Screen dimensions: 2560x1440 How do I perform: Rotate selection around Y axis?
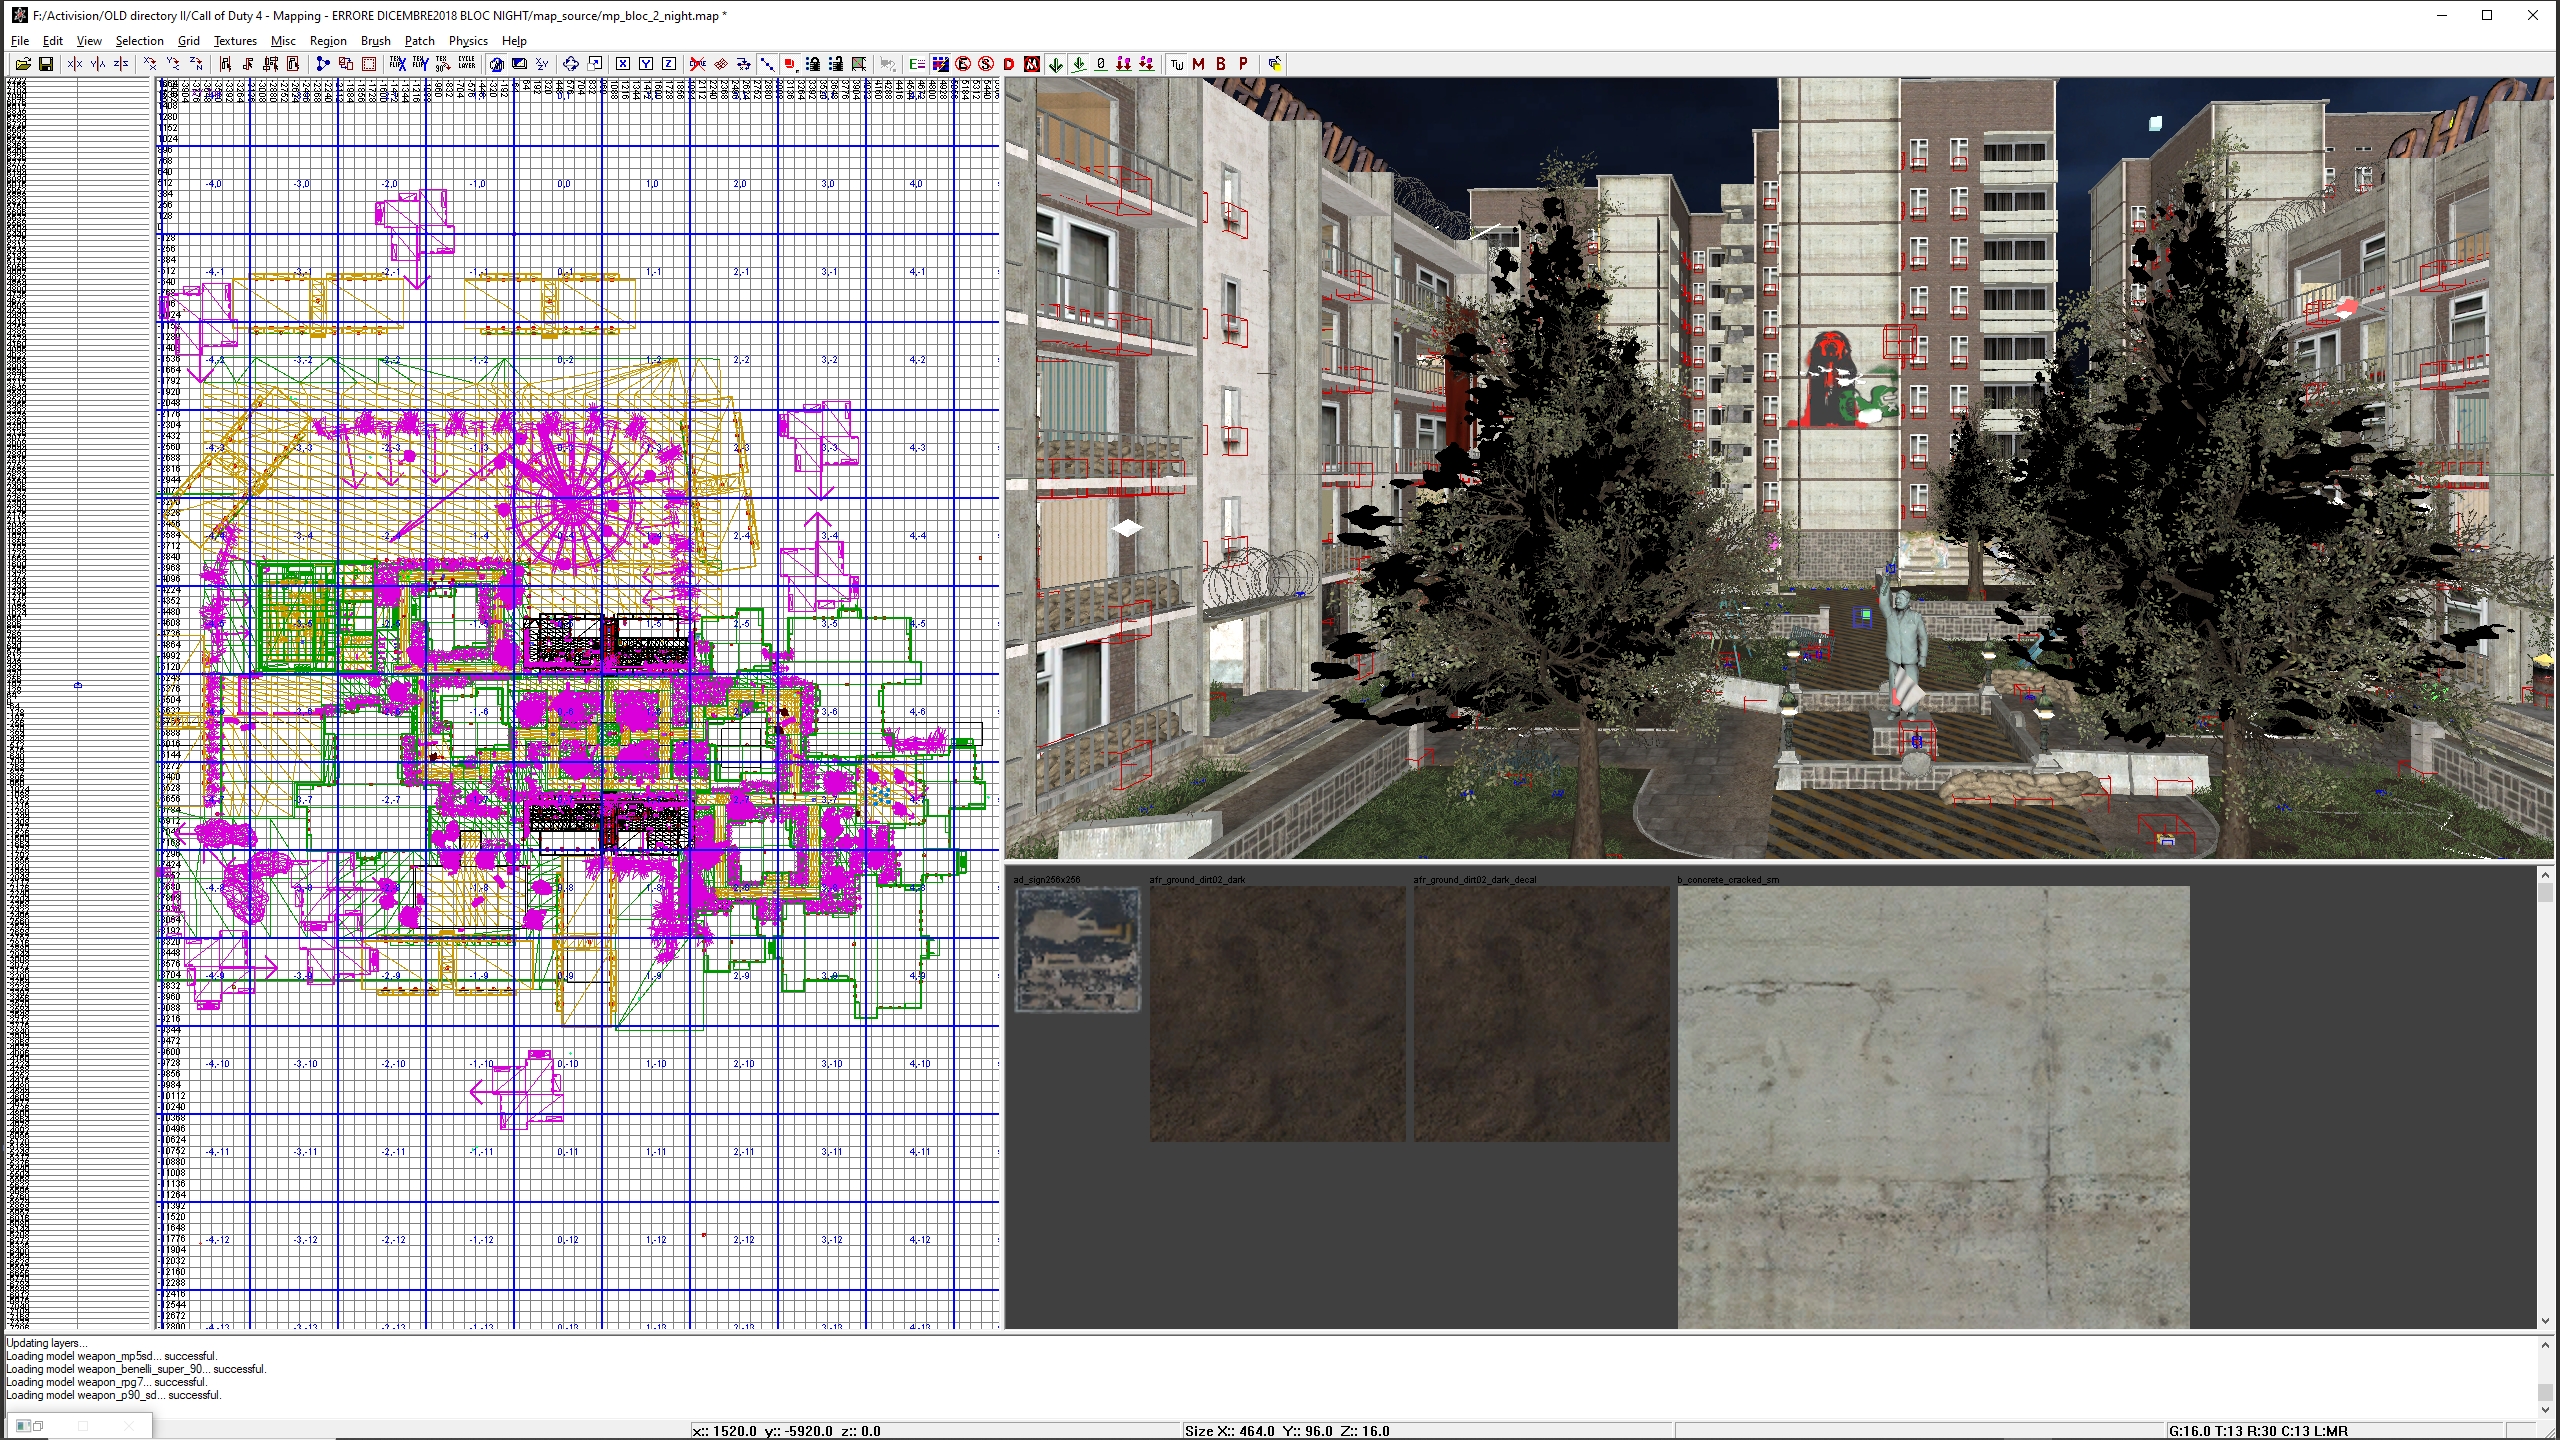pyautogui.click(x=173, y=64)
